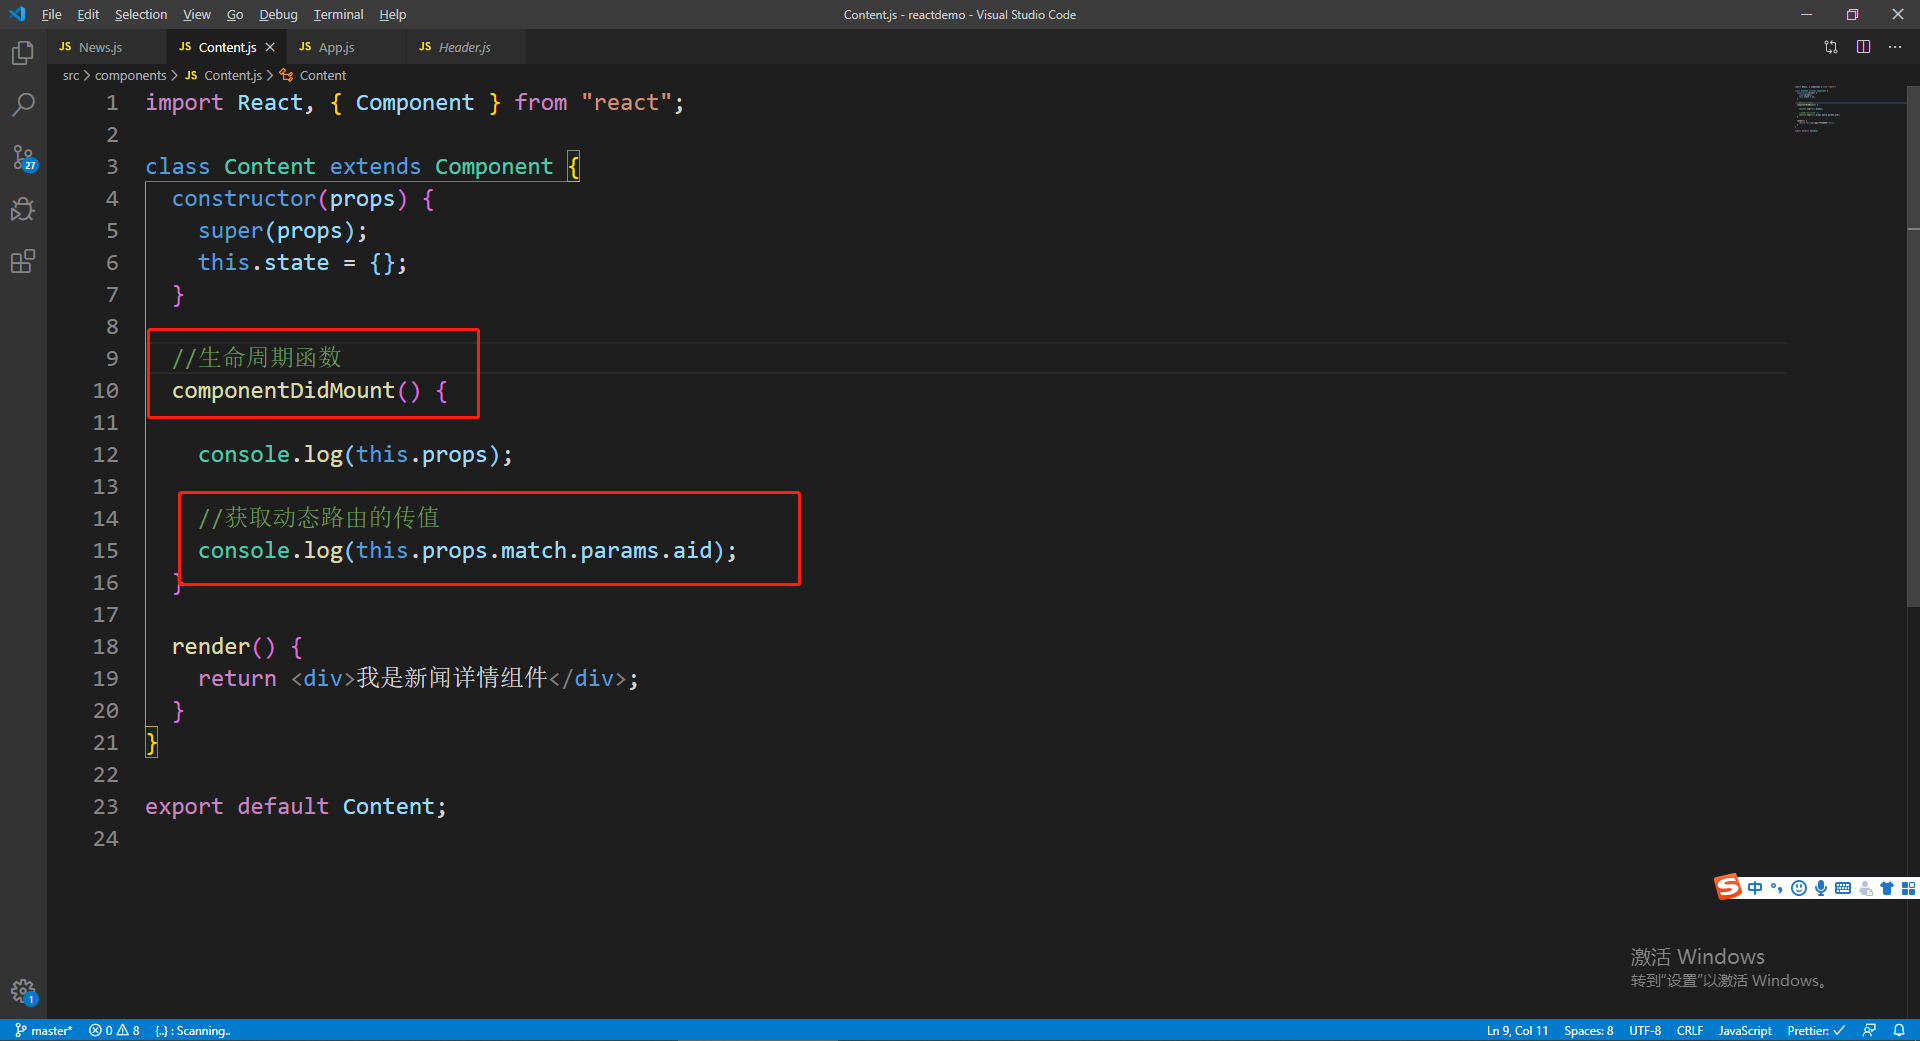1920x1041 pixels.
Task: Open the skin shirt icon in IME bar
Action: 1887,888
